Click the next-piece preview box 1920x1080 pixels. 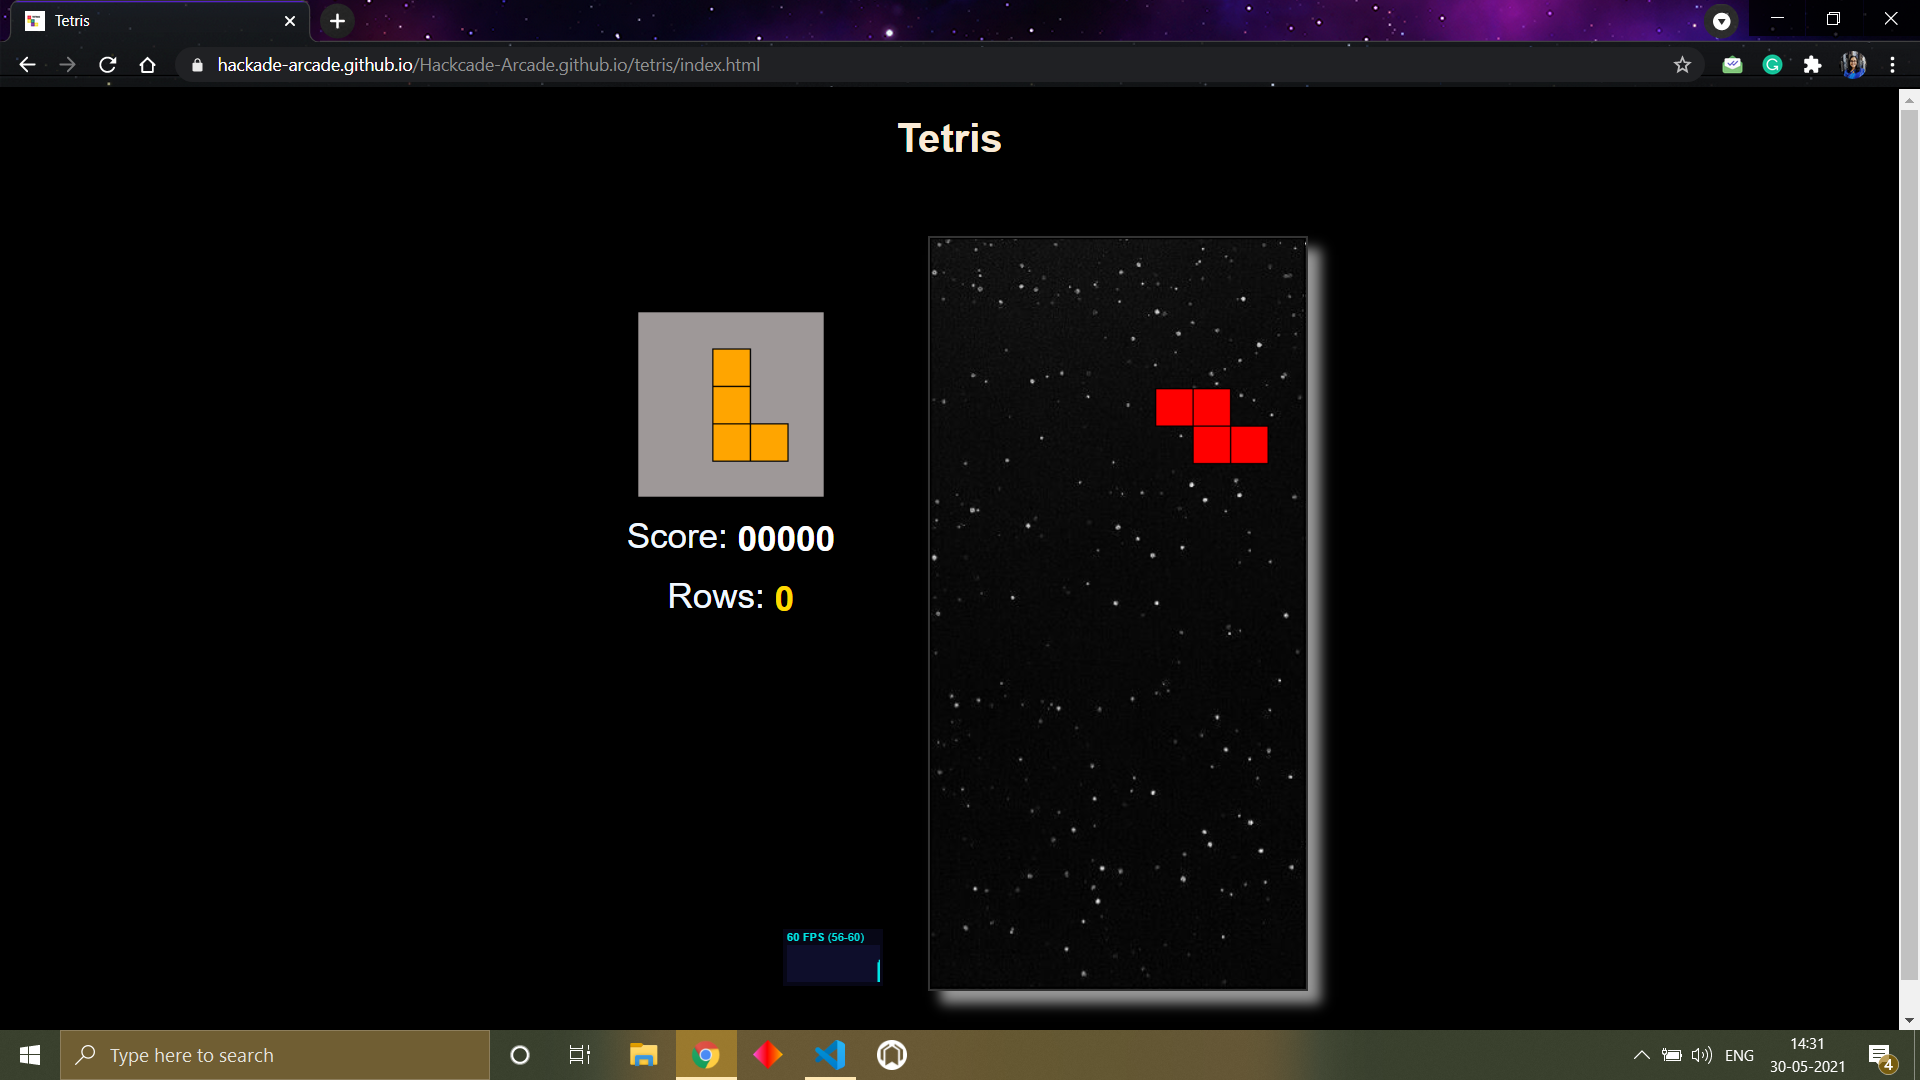tap(731, 404)
